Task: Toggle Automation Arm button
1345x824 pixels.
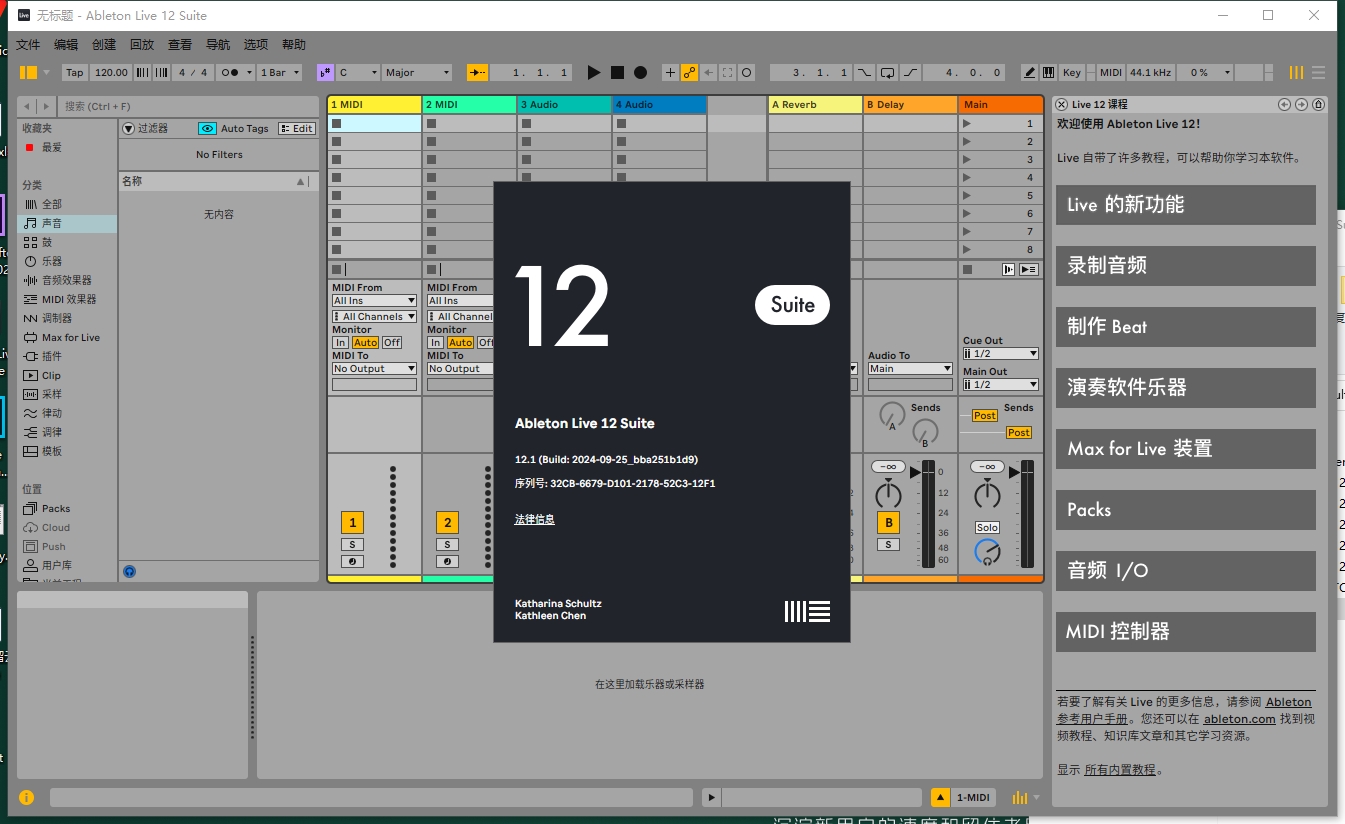Action: [689, 72]
